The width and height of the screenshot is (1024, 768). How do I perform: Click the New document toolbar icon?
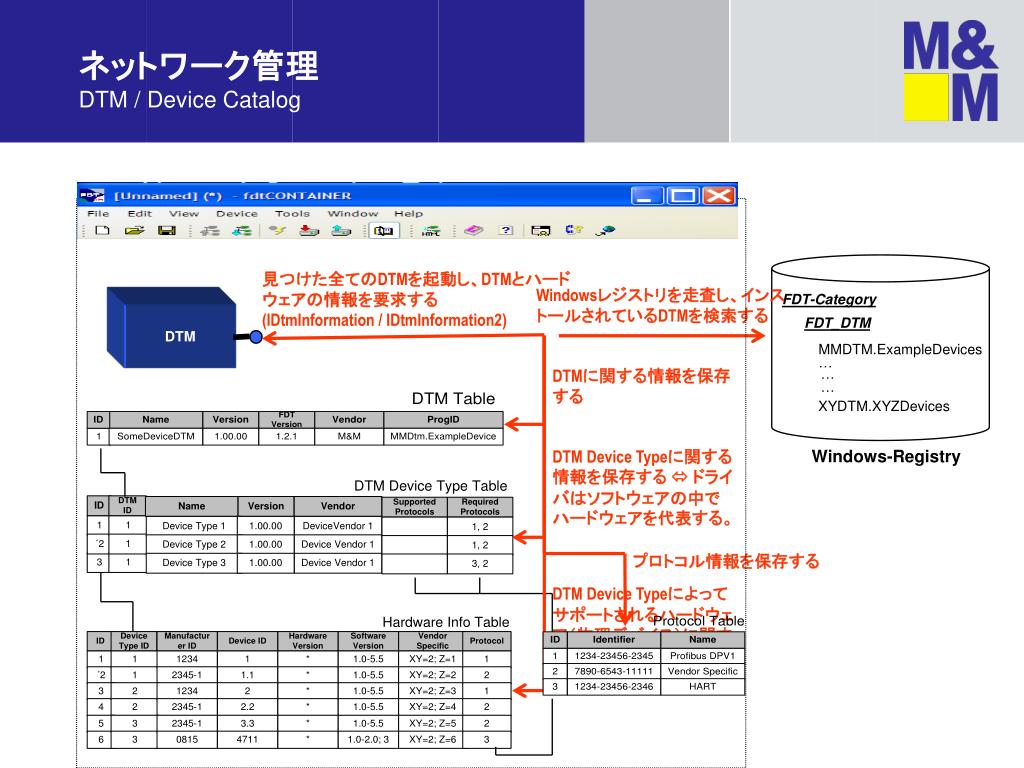pyautogui.click(x=101, y=231)
